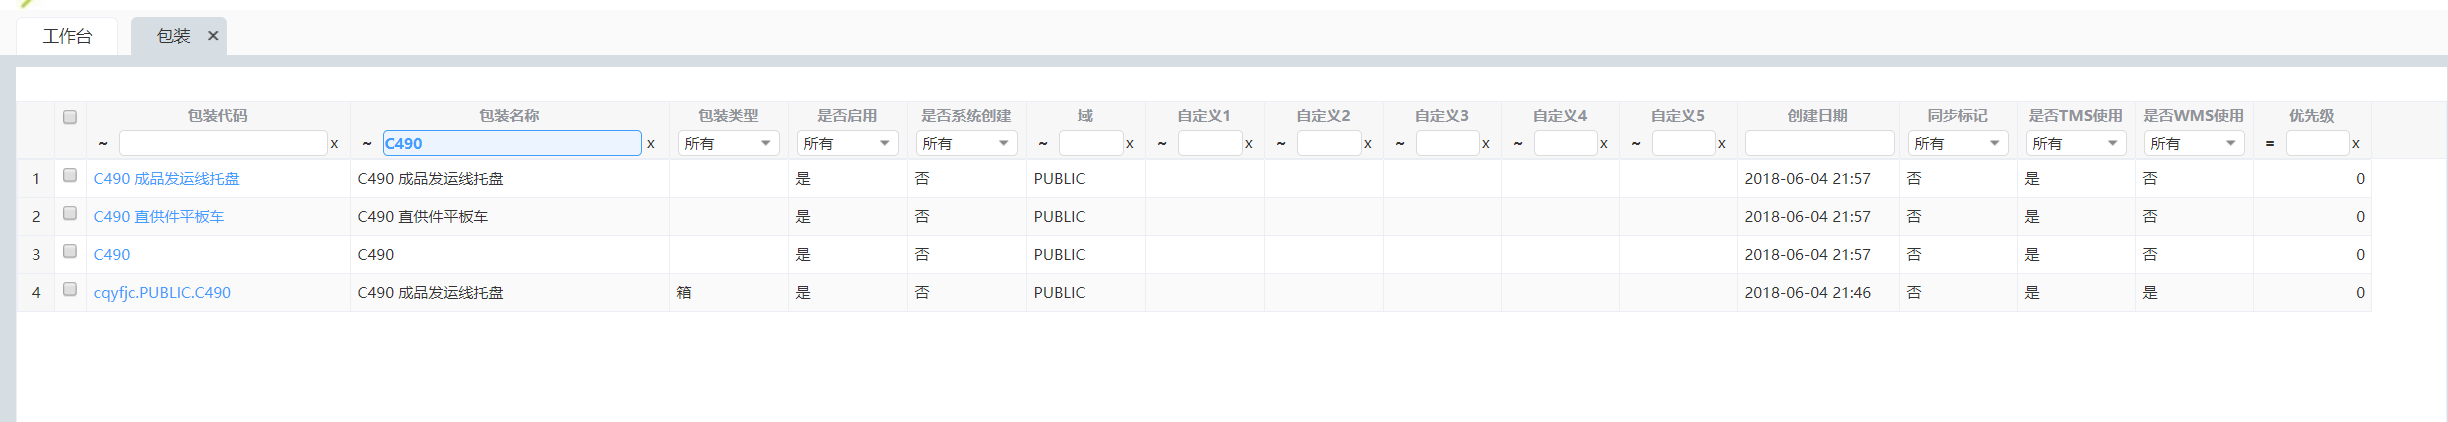Open the cqyfjc.PUBLIC.C490 package link
The image size is (2448, 422).
click(x=162, y=293)
